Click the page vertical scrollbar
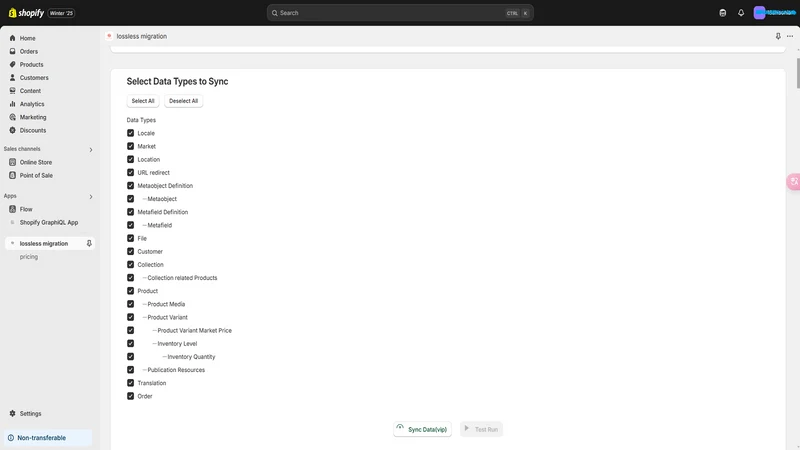Screen dimensions: 800x450 [798, 74]
